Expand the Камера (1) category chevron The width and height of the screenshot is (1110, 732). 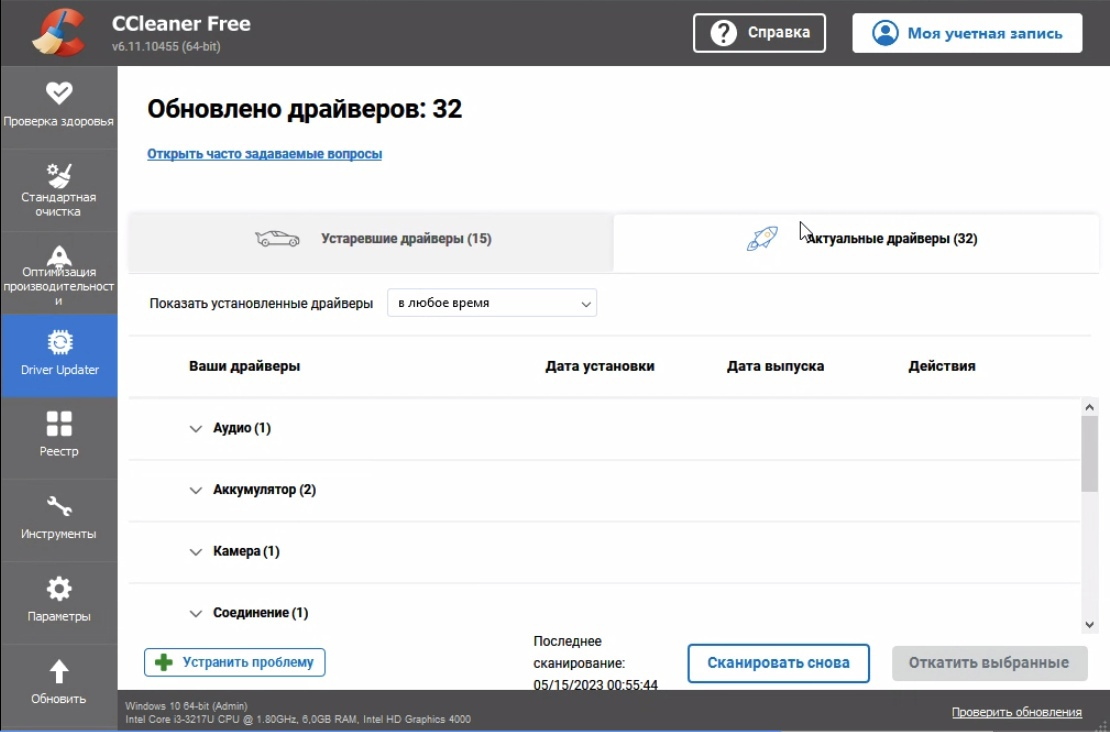pyautogui.click(x=195, y=551)
